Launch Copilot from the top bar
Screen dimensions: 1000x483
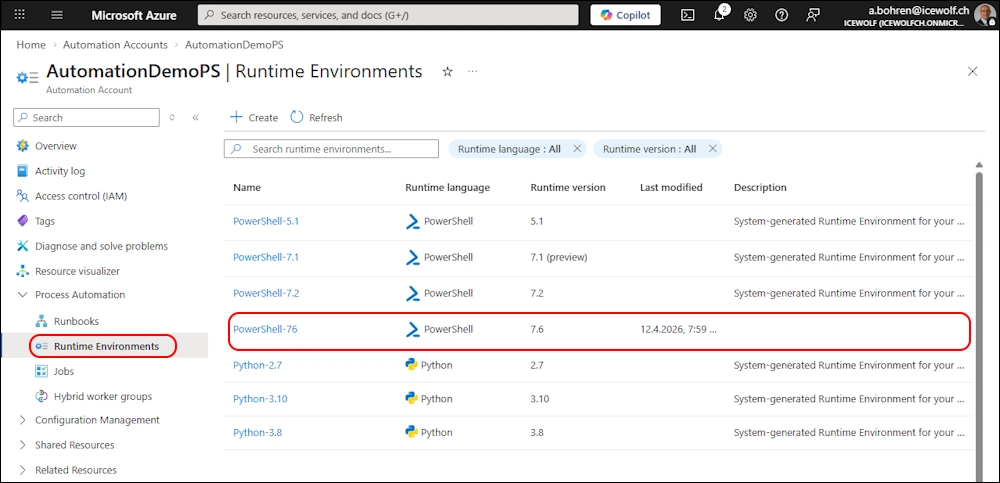(625, 15)
